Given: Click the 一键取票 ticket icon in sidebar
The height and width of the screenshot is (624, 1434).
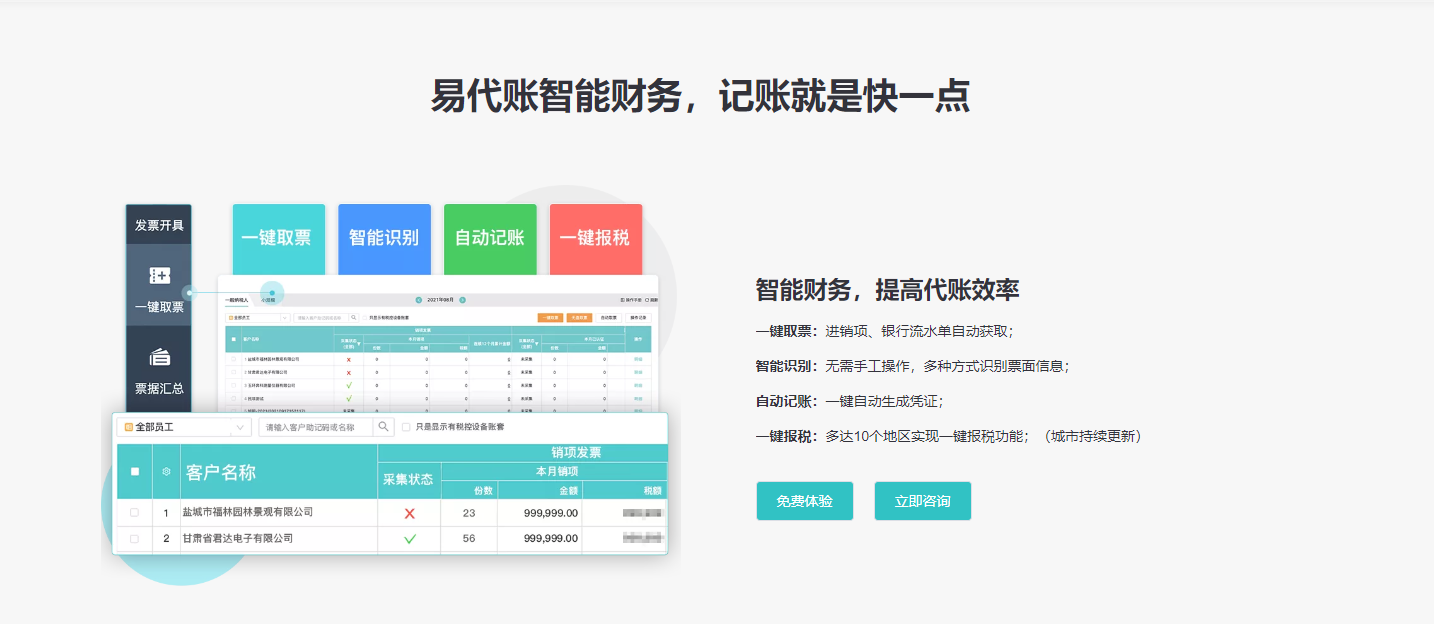Looking at the screenshot, I should click(159, 276).
